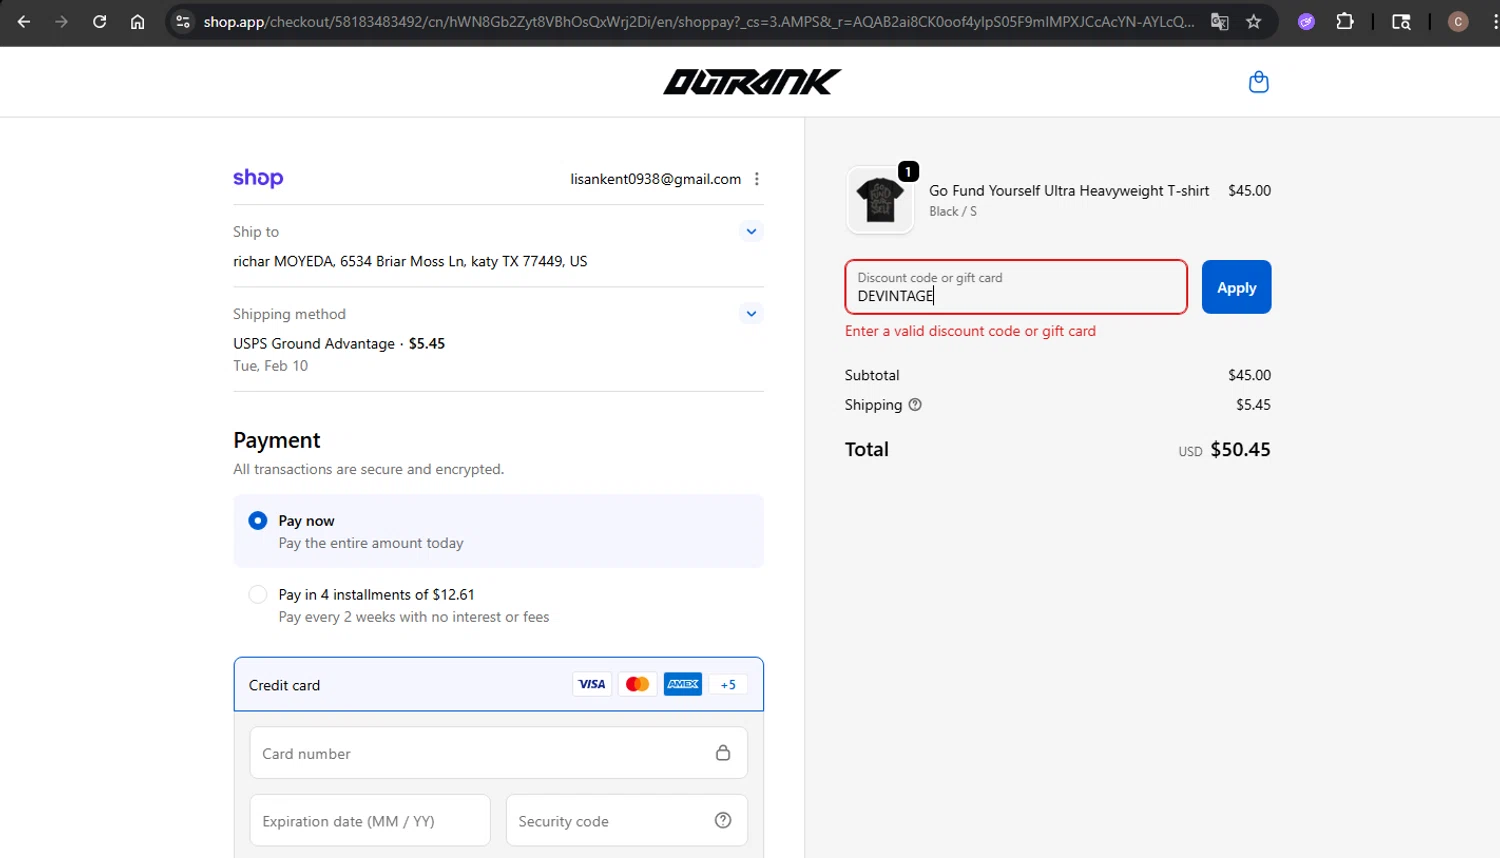Reload the checkout page

pos(99,21)
